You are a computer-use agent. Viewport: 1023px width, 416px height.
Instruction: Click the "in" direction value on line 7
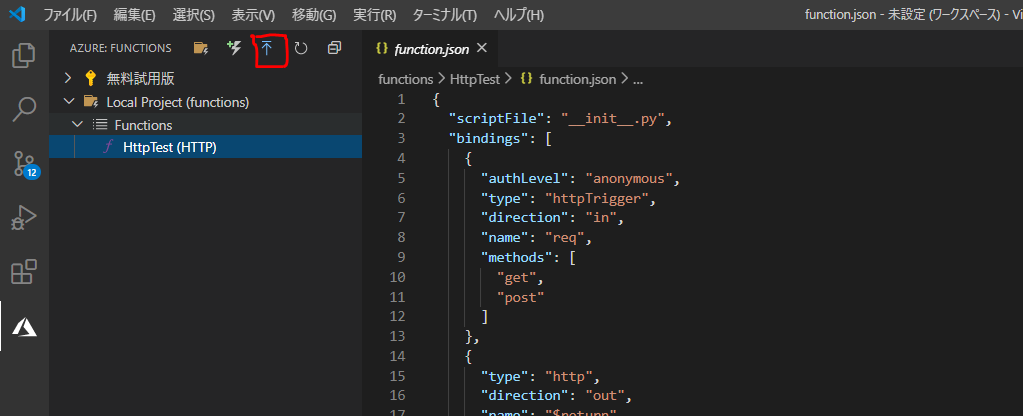(x=601, y=218)
